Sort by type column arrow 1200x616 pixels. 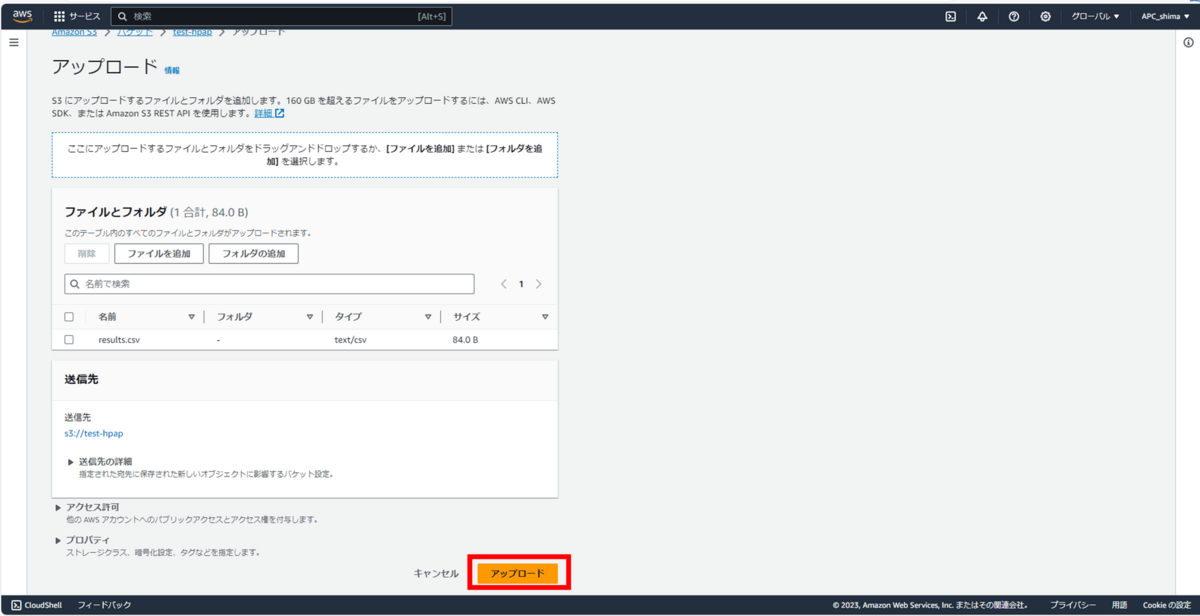[x=428, y=317]
